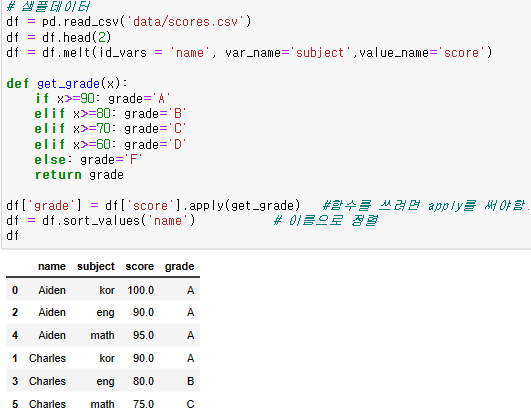This screenshot has height=414, width=531.
Task: Click the "if x>=90: grade='A'" line
Action: click(x=103, y=99)
